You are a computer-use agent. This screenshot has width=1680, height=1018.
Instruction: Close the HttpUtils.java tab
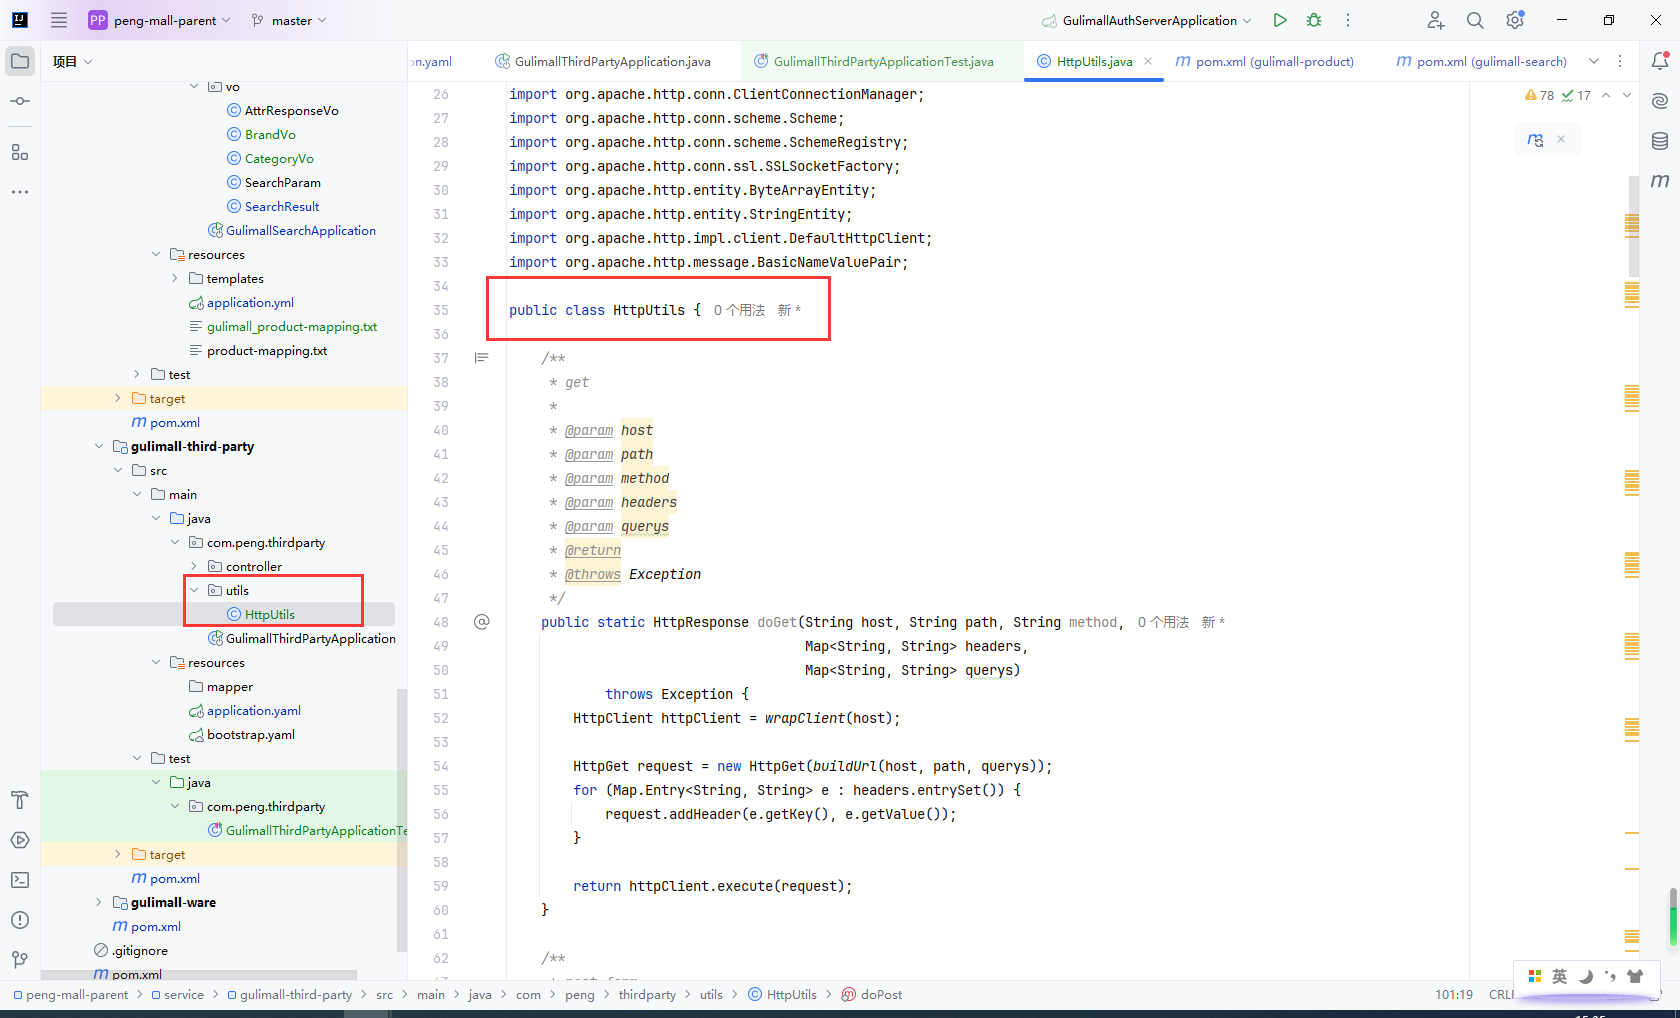1148,61
